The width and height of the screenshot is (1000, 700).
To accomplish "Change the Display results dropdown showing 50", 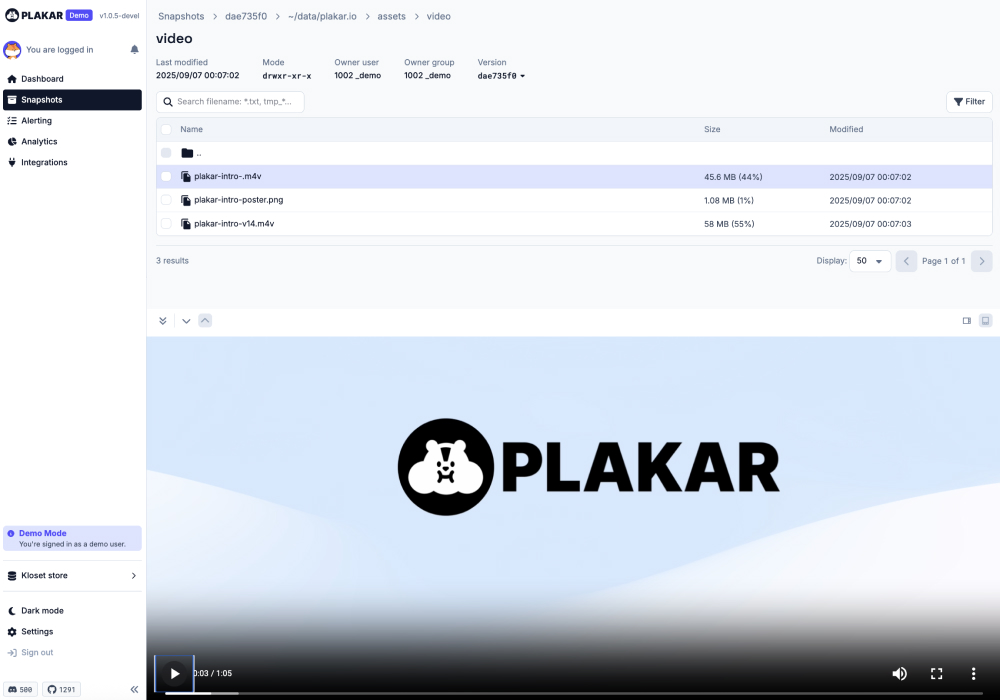I will point(869,260).
